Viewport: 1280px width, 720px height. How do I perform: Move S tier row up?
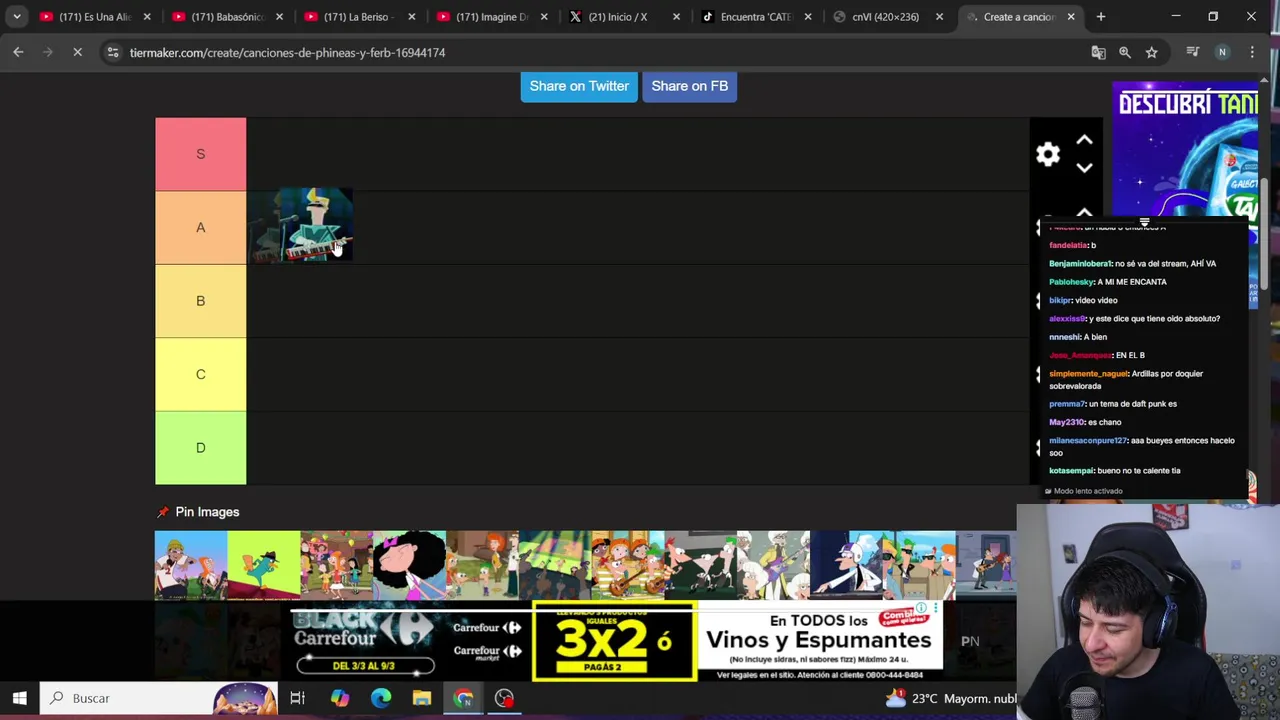1084,140
